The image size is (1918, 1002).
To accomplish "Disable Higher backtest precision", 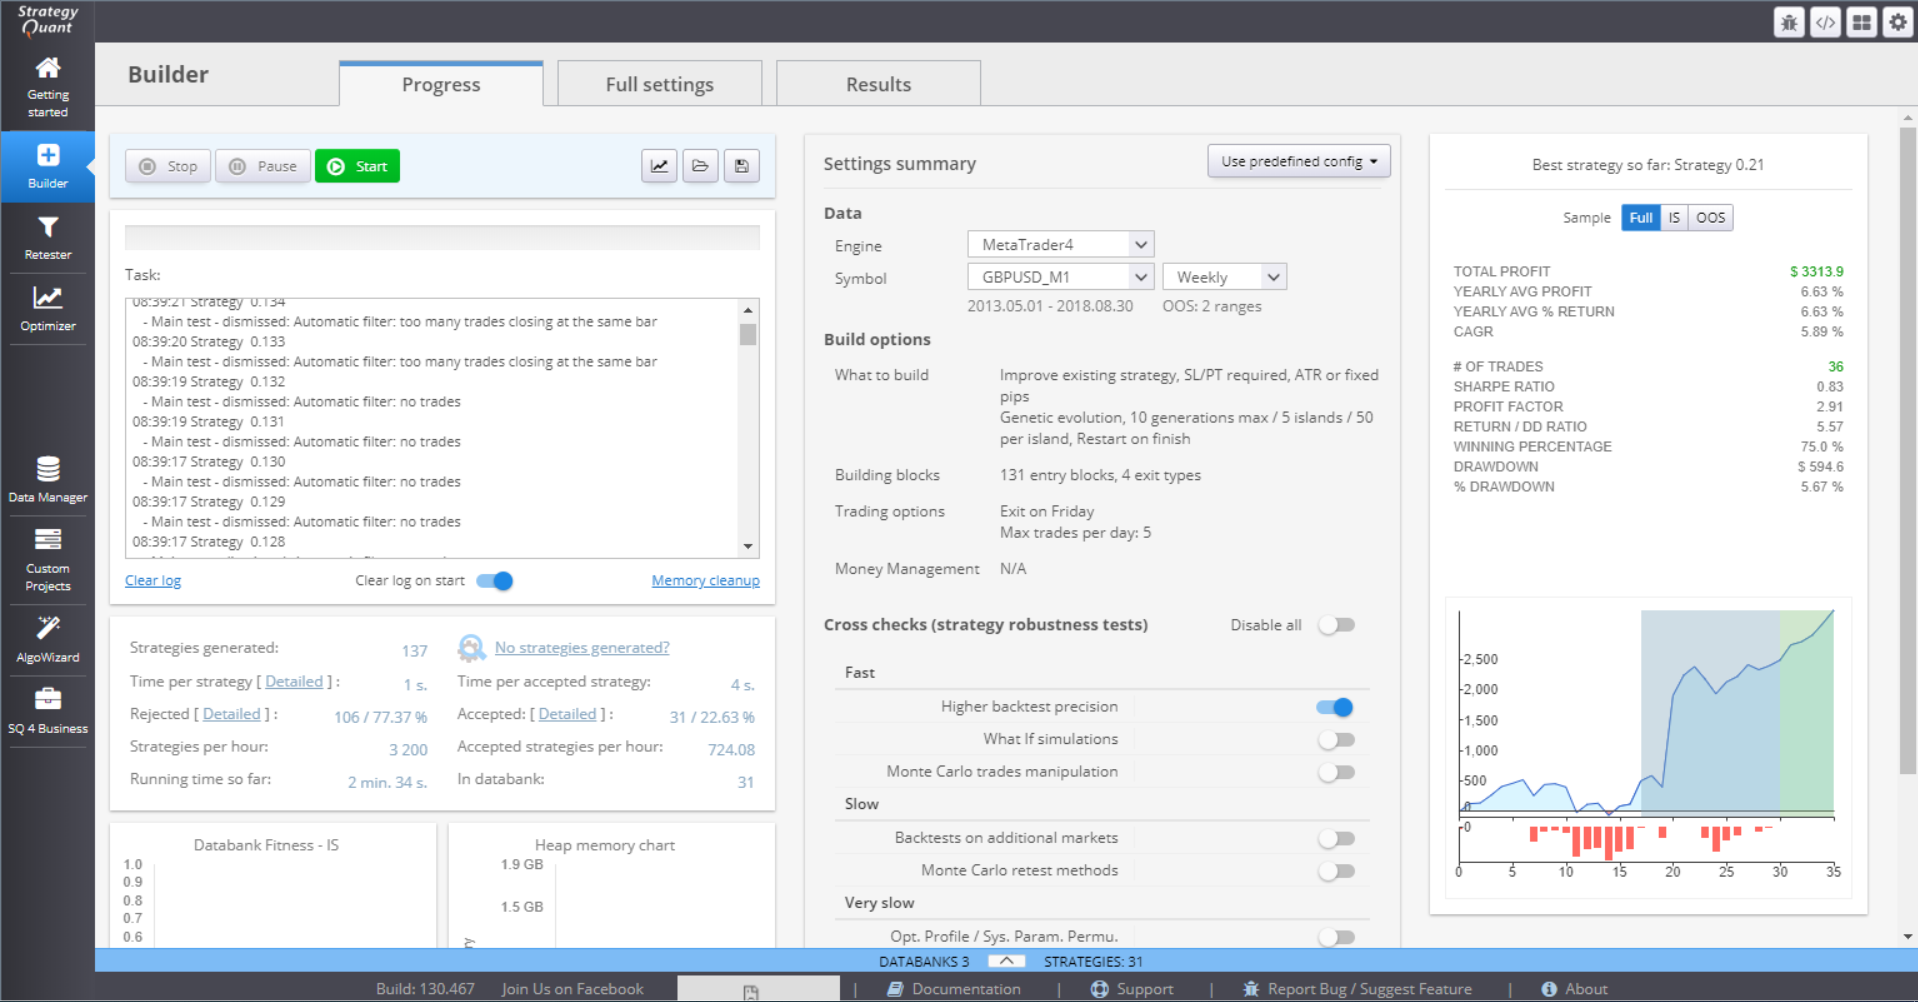I will point(1336,707).
